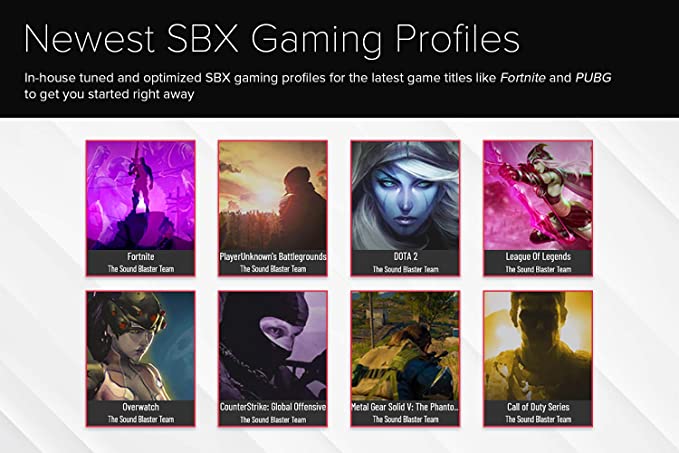Select the DOTA 2 title text

(405, 257)
